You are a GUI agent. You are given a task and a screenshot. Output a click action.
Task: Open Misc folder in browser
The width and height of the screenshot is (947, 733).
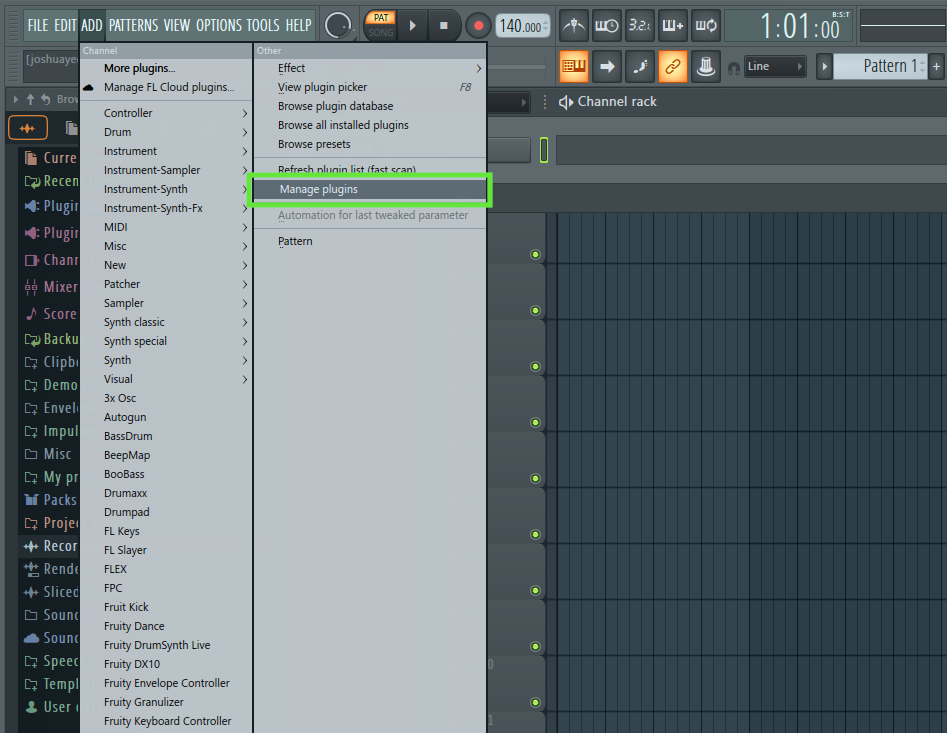(x=48, y=454)
